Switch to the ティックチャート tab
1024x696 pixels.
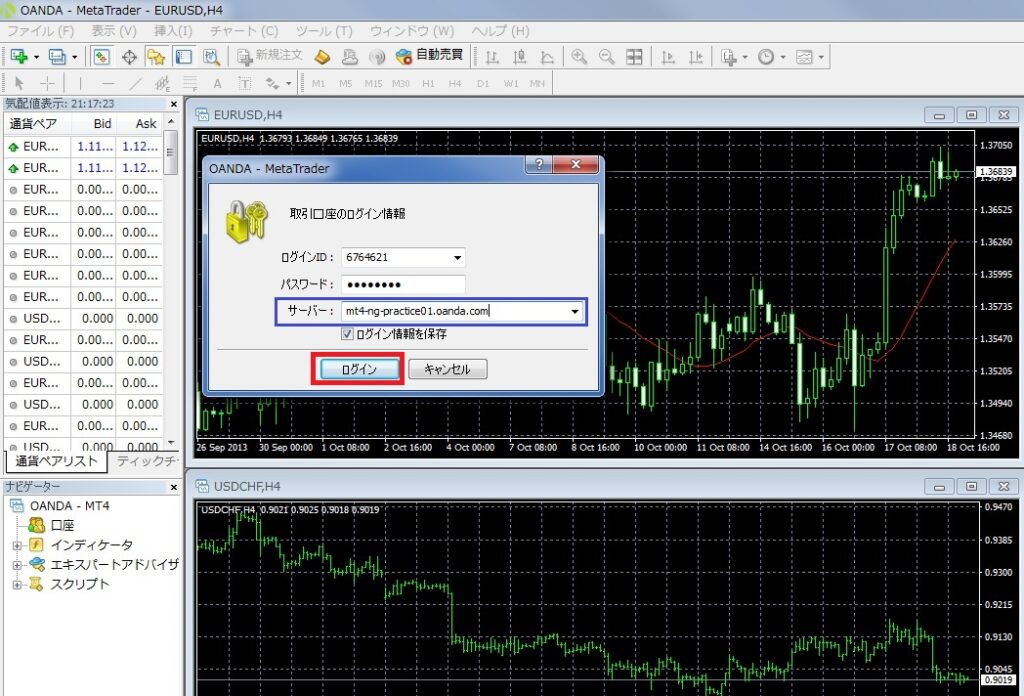147,461
